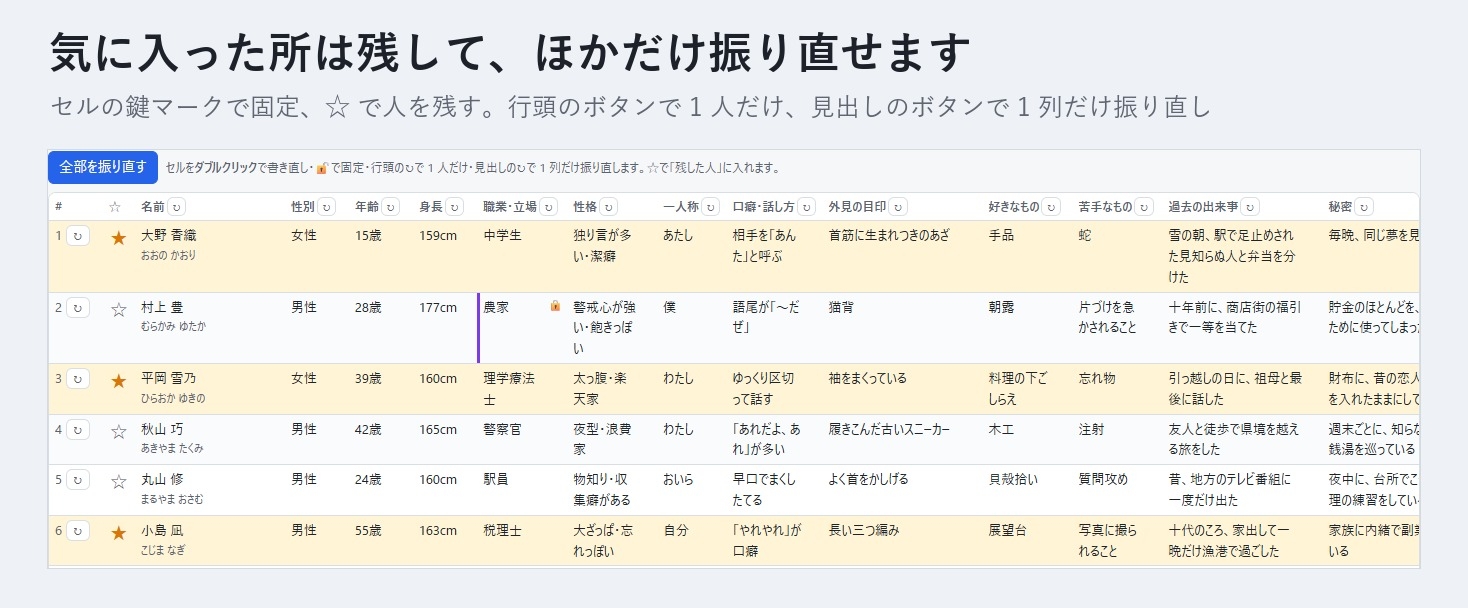Select the 警察官 occupation cell
1468x608 pixels.
522,439
